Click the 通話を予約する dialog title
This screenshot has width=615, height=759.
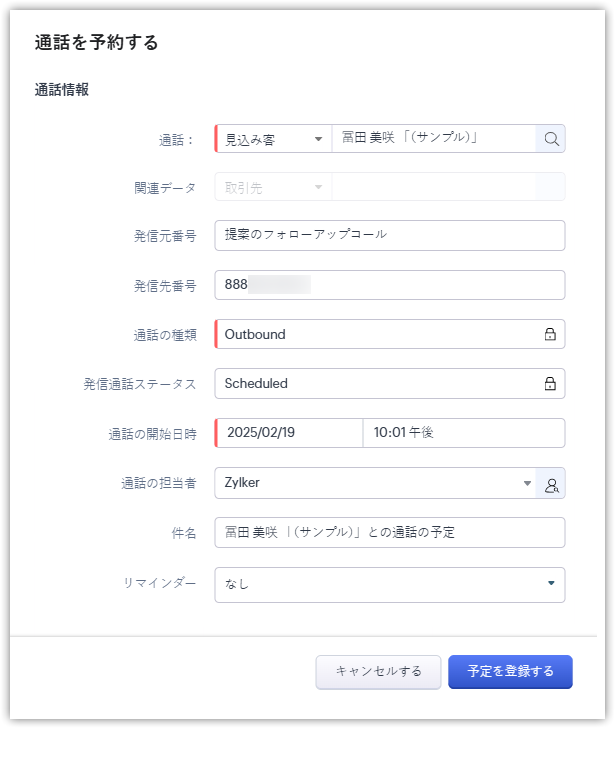click(96, 43)
